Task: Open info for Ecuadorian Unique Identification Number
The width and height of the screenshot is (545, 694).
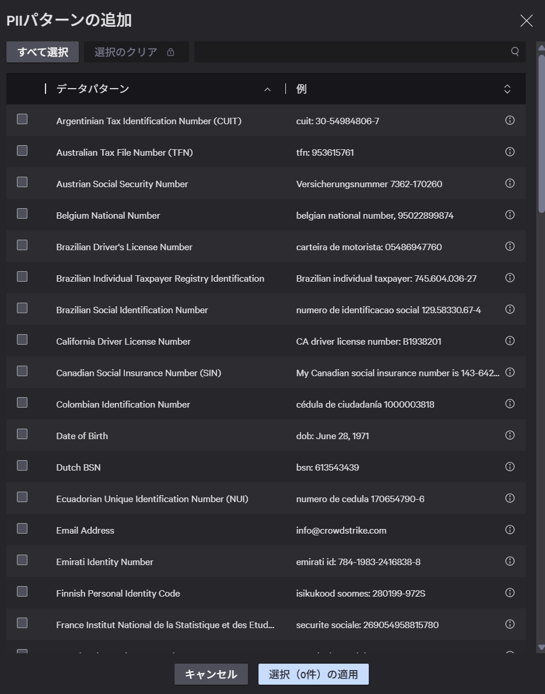Action: click(510, 498)
